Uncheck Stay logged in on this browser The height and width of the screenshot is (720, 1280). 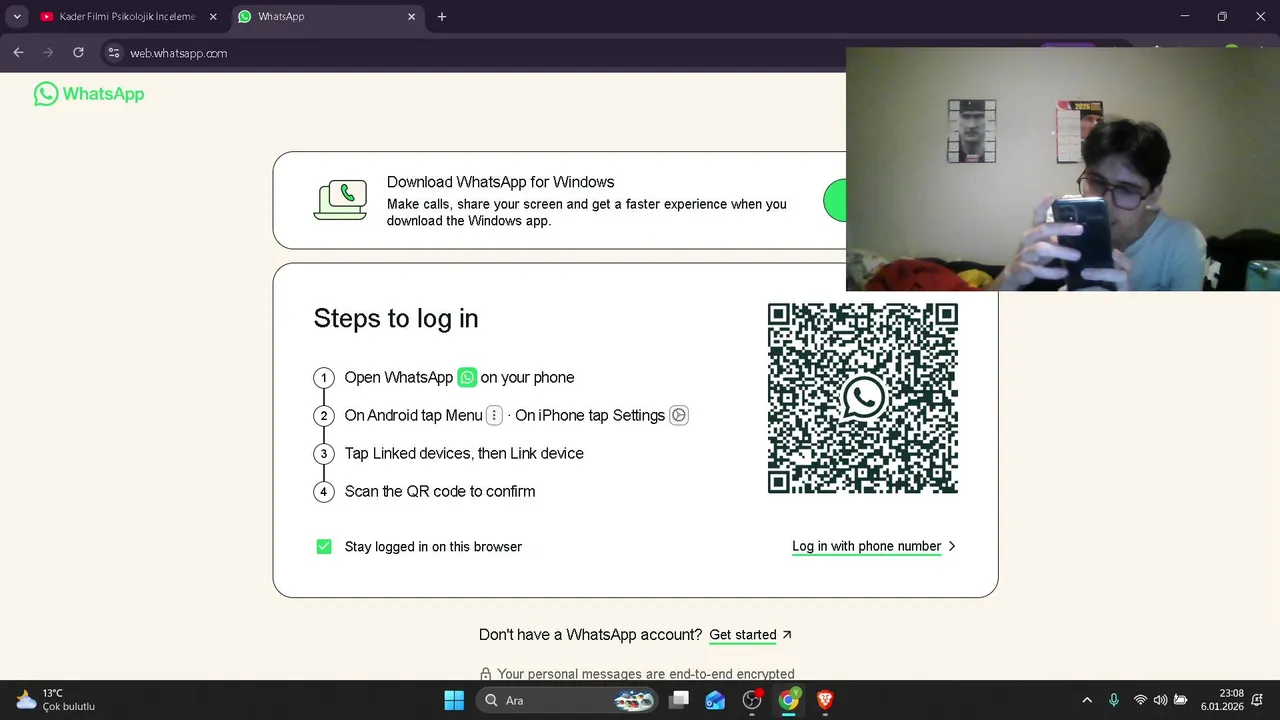324,546
